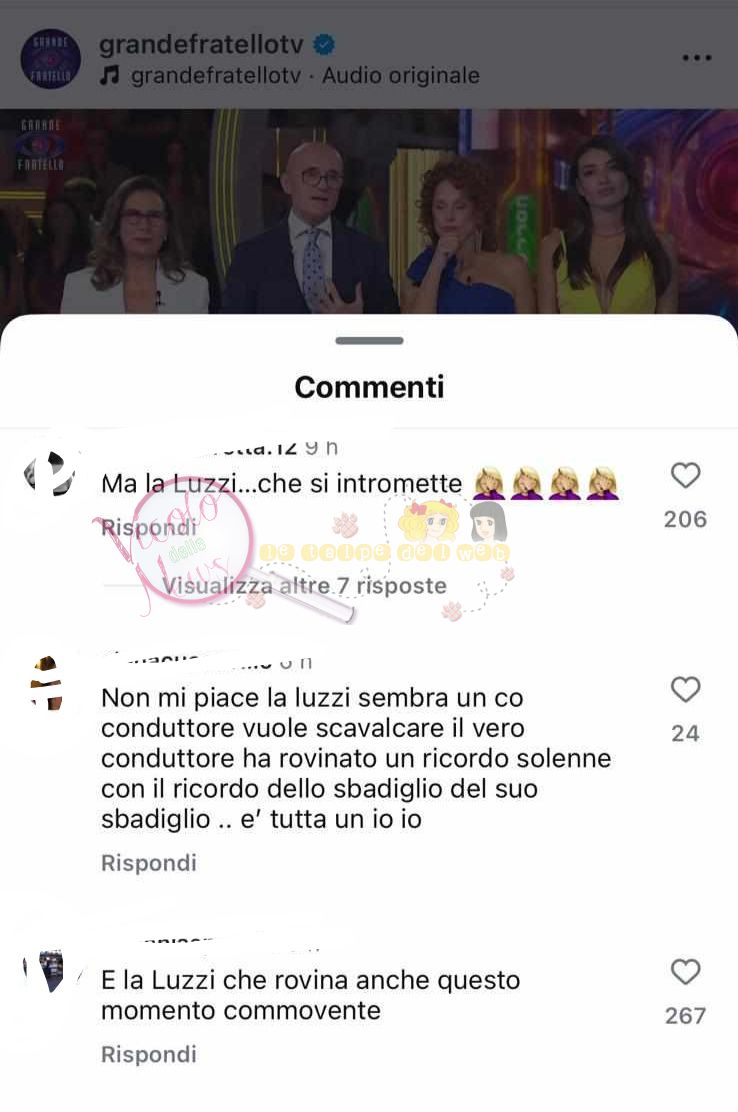The height and width of the screenshot is (1112, 738).
Task: Open the grandefratellotv username link
Action: 201,45
